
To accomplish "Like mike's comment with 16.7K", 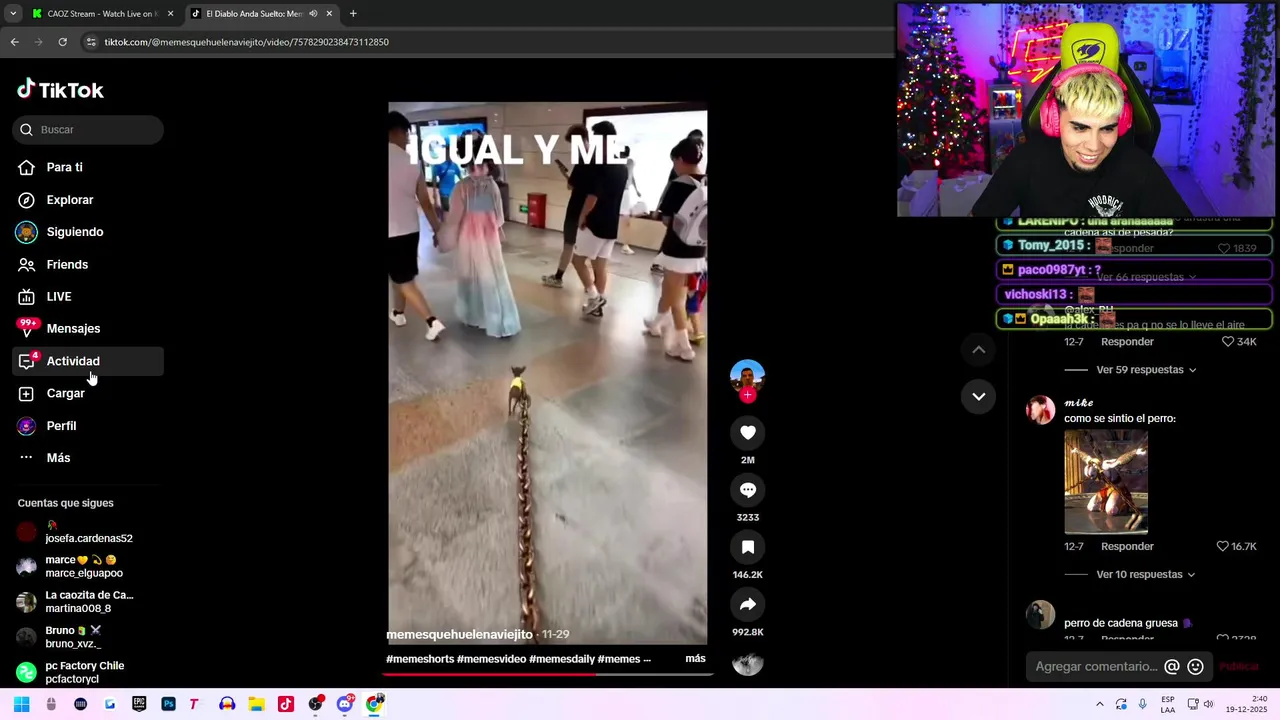I will (x=1236, y=546).
